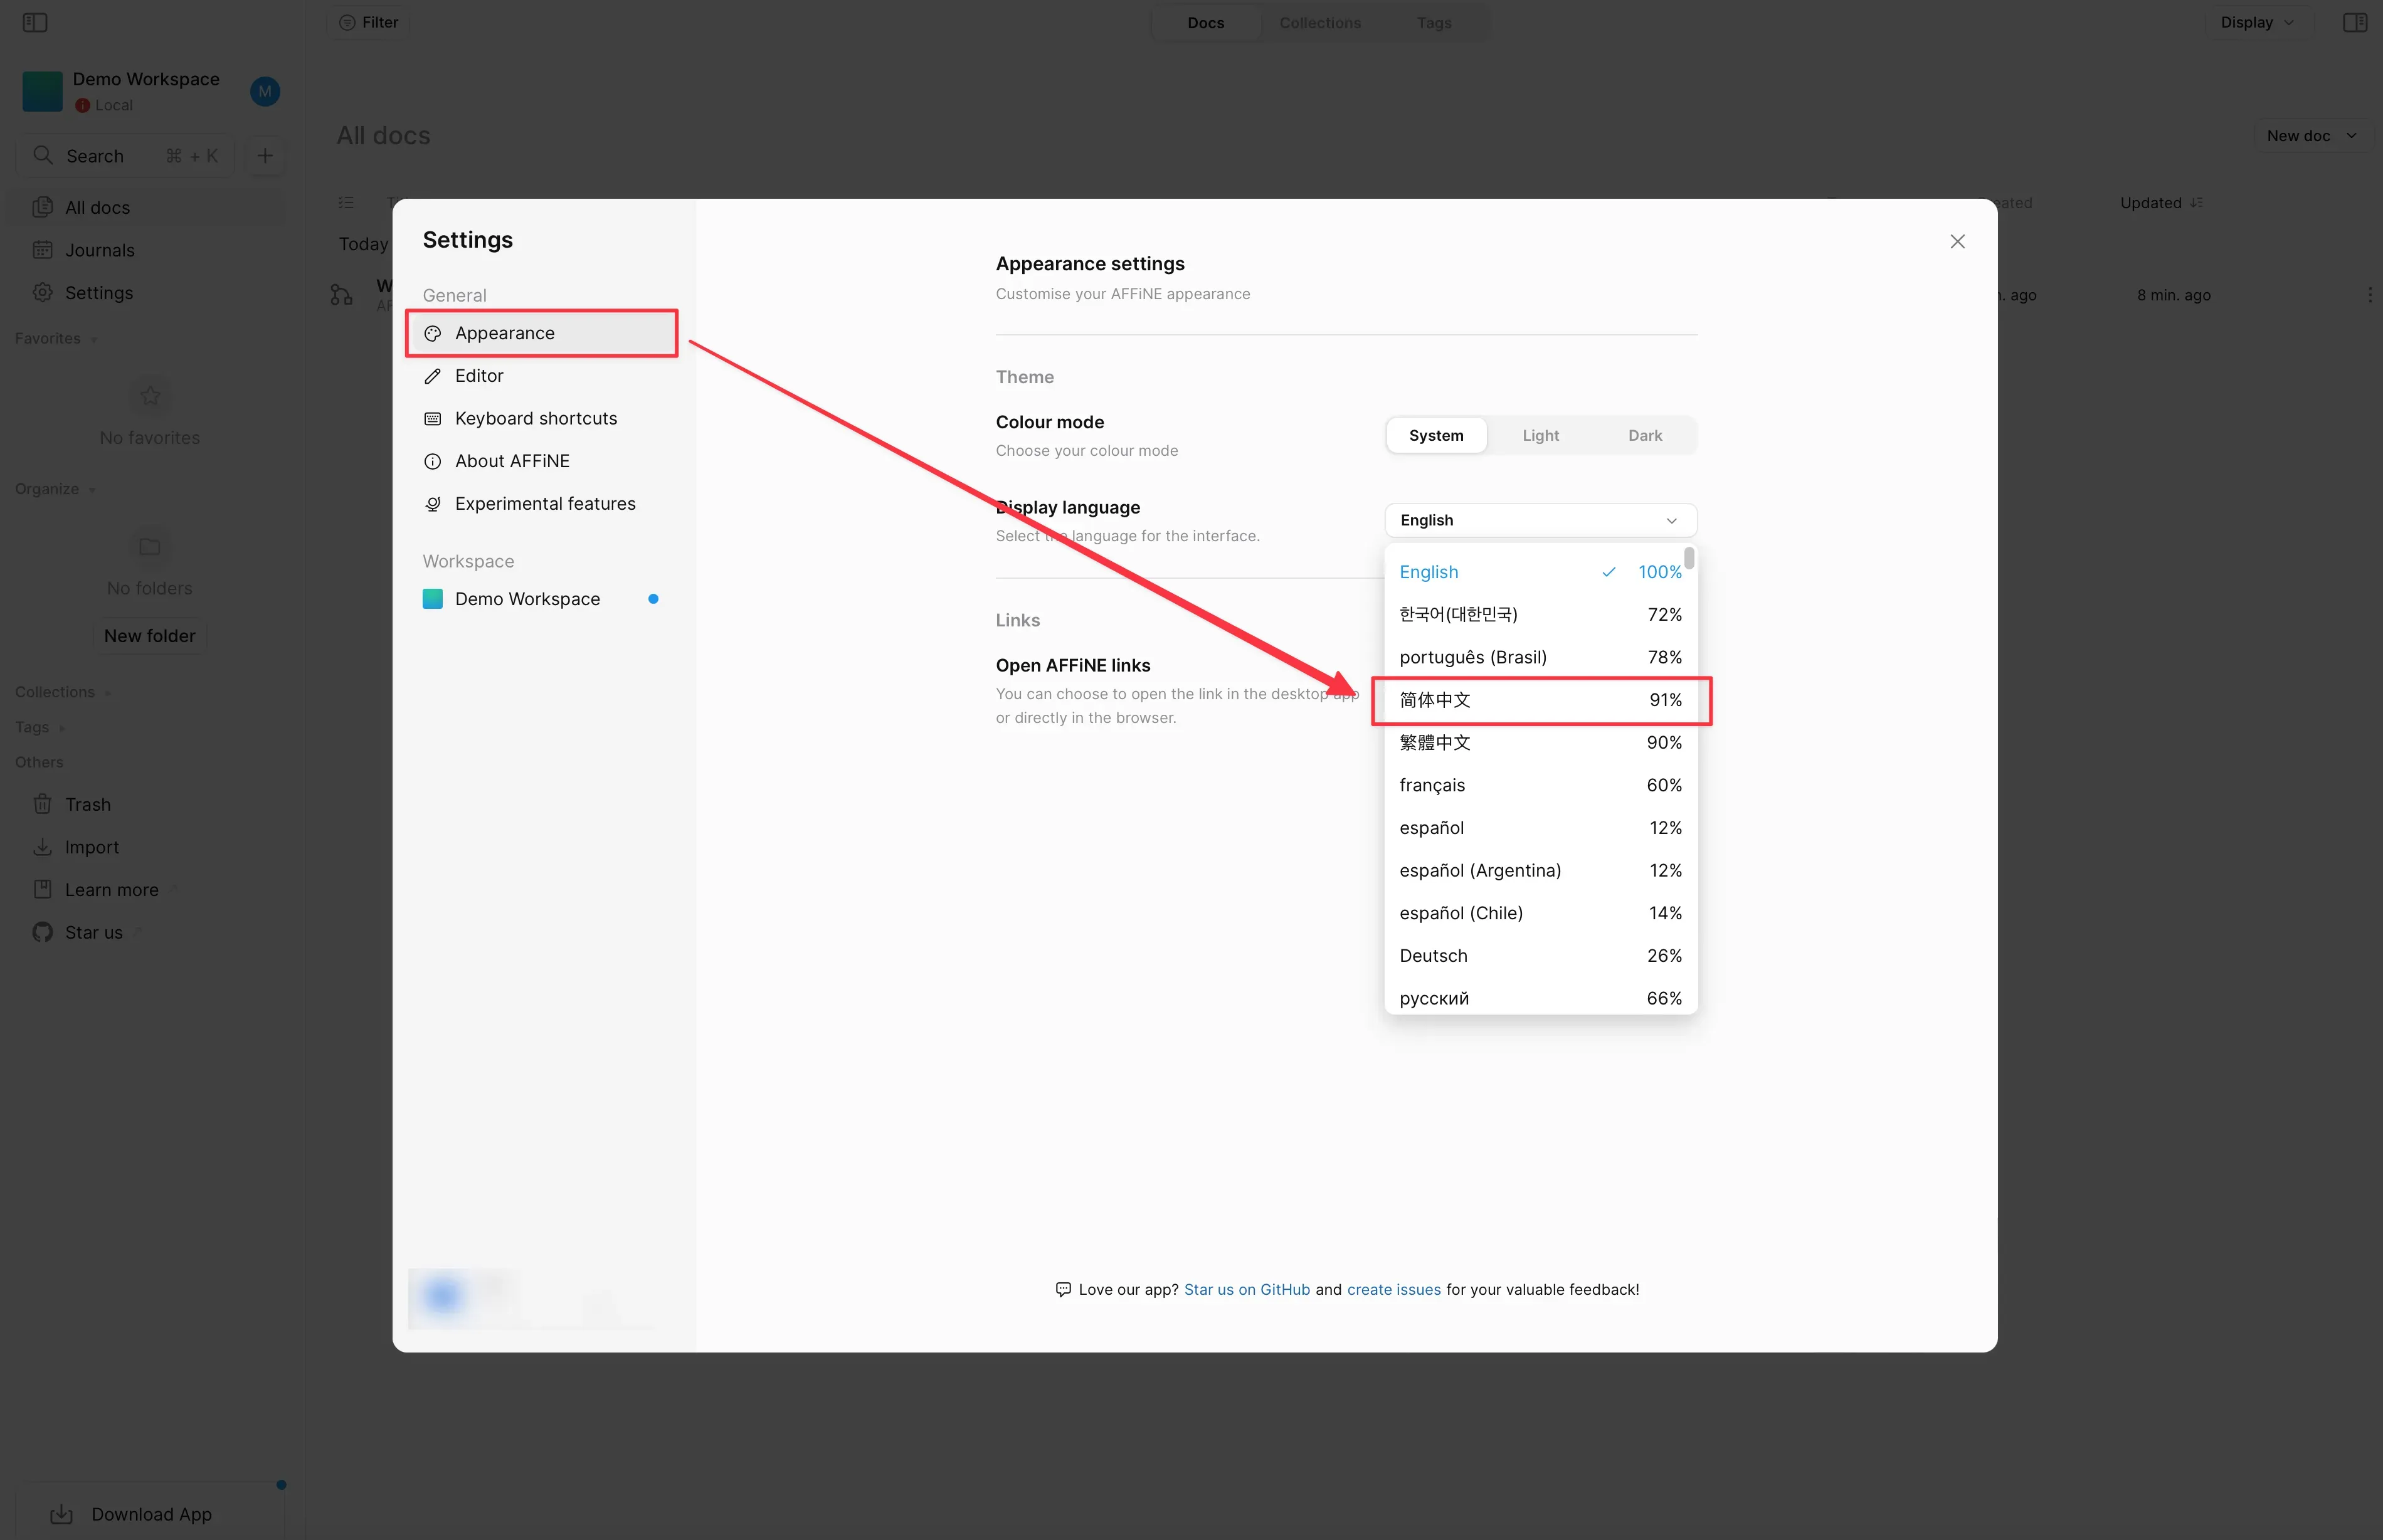The height and width of the screenshot is (1540, 2383).
Task: Expand the Tags section
Action: [x=40, y=727]
